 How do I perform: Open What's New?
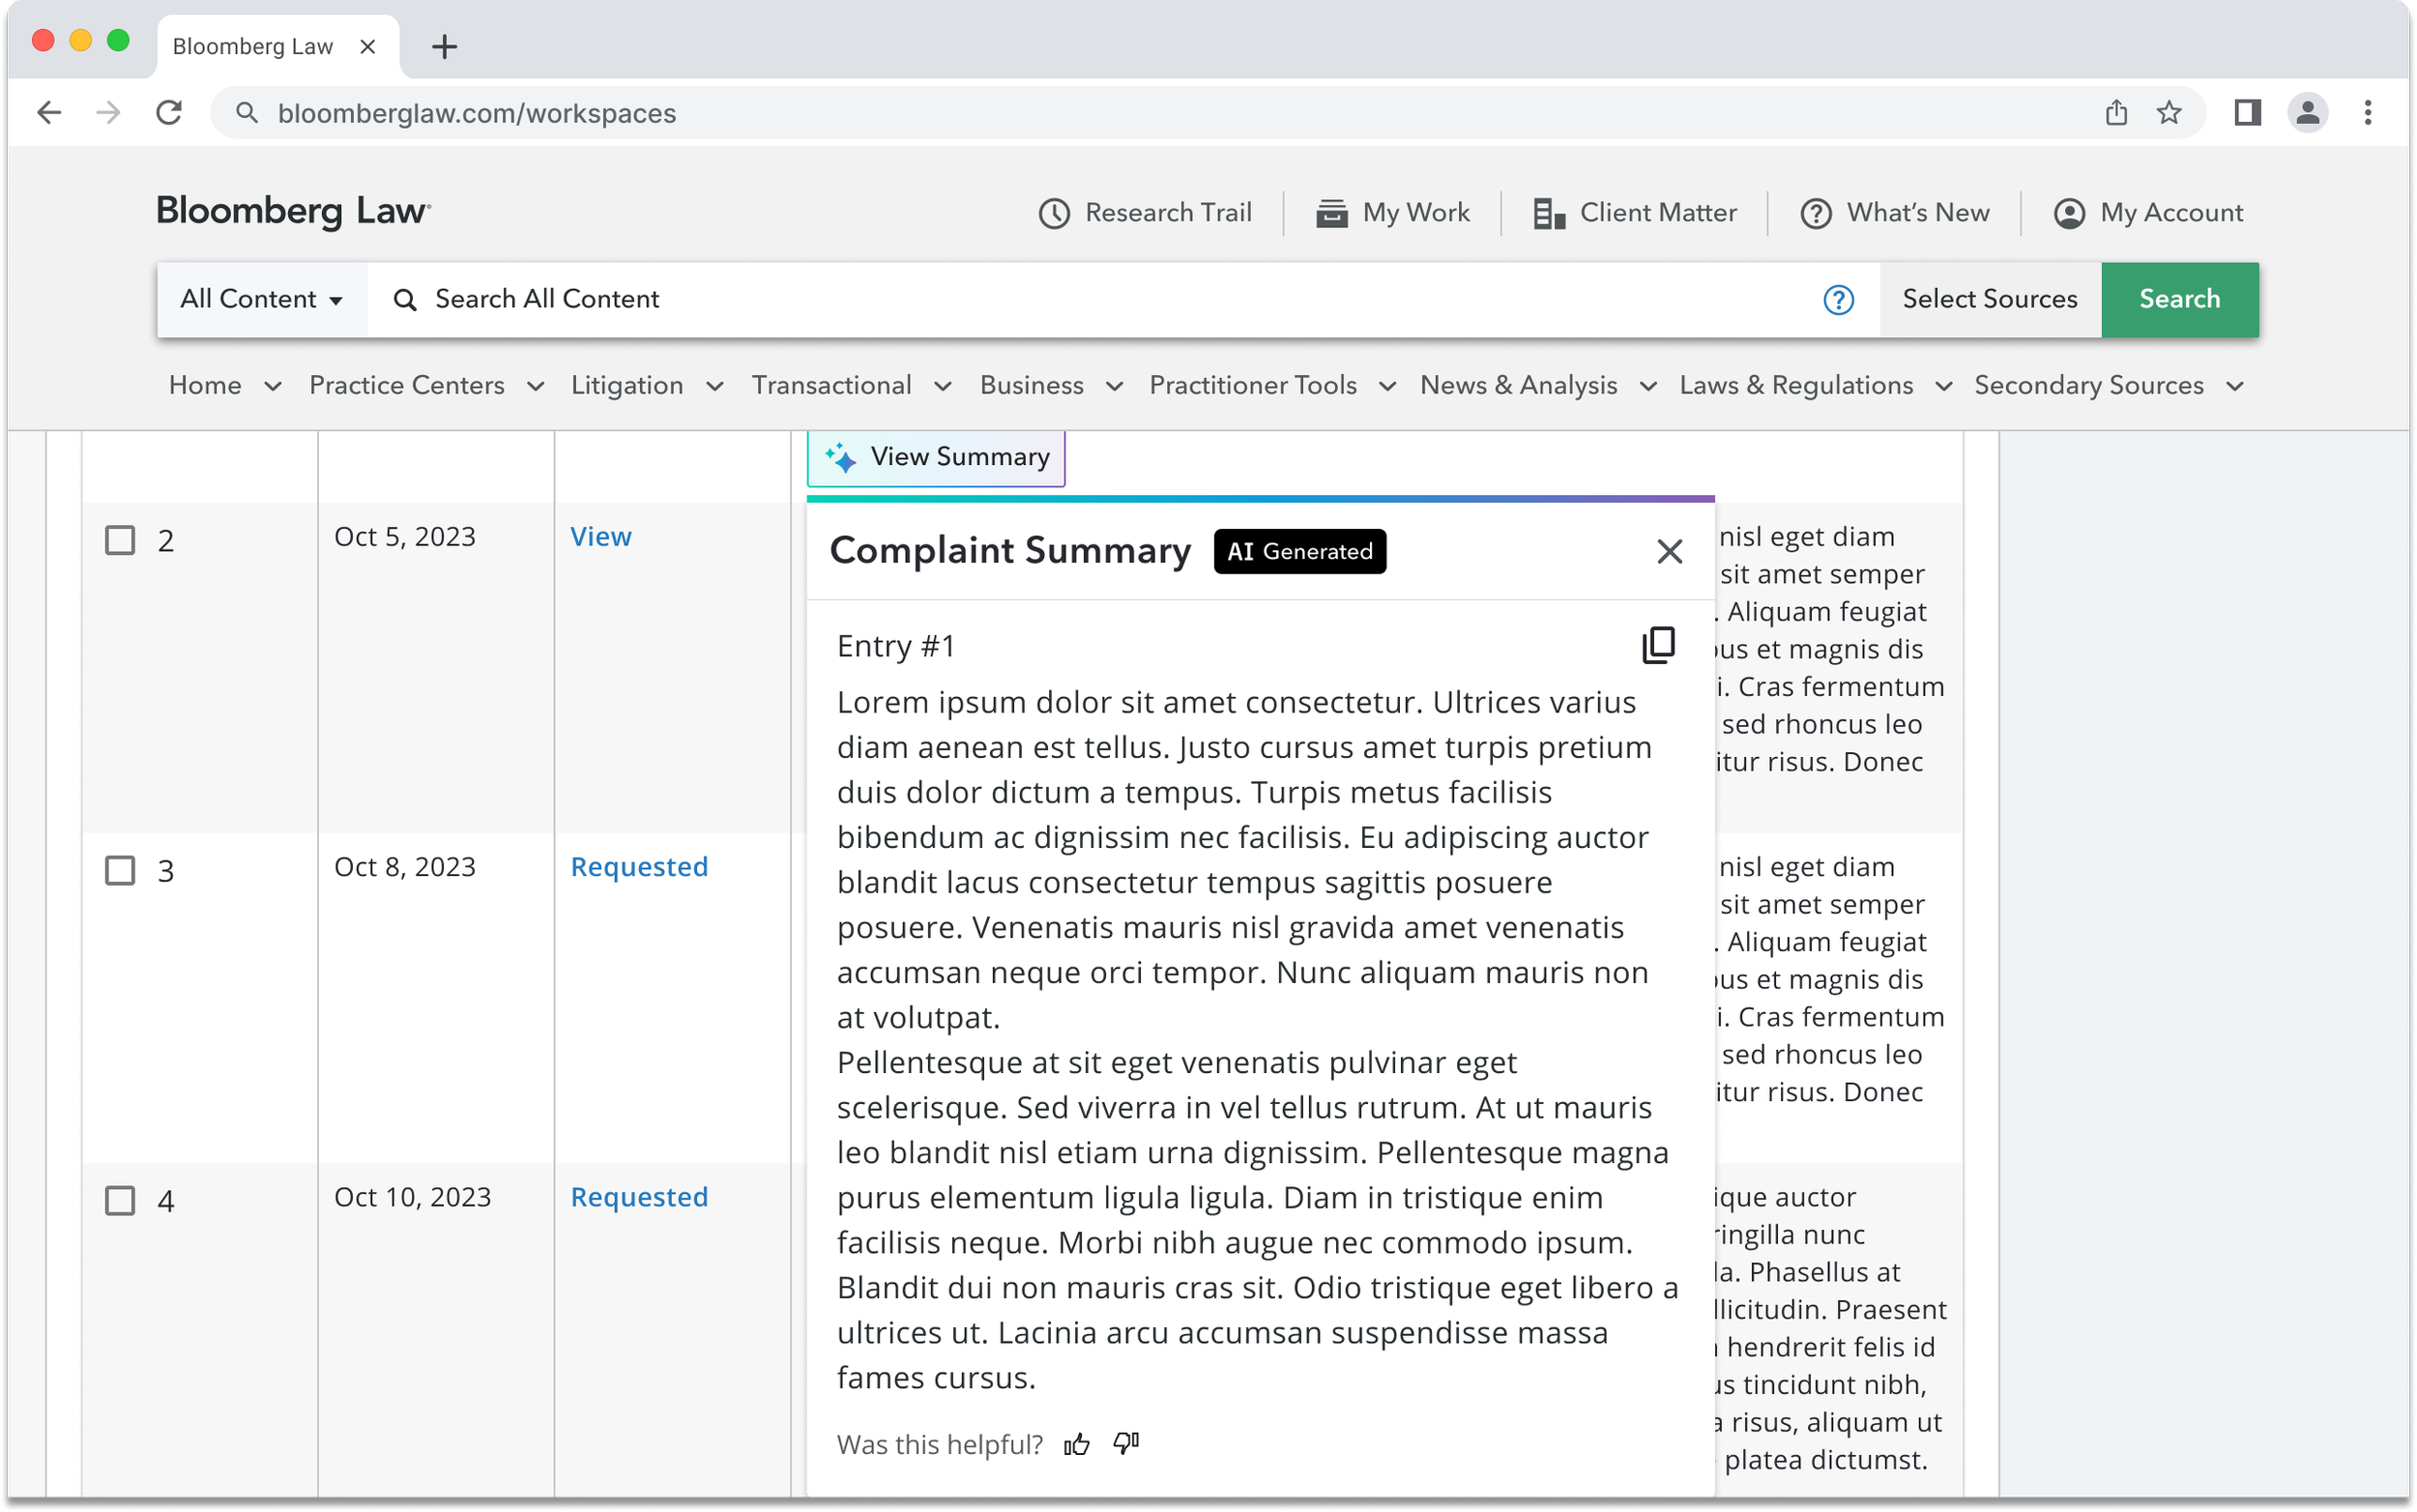click(1893, 212)
